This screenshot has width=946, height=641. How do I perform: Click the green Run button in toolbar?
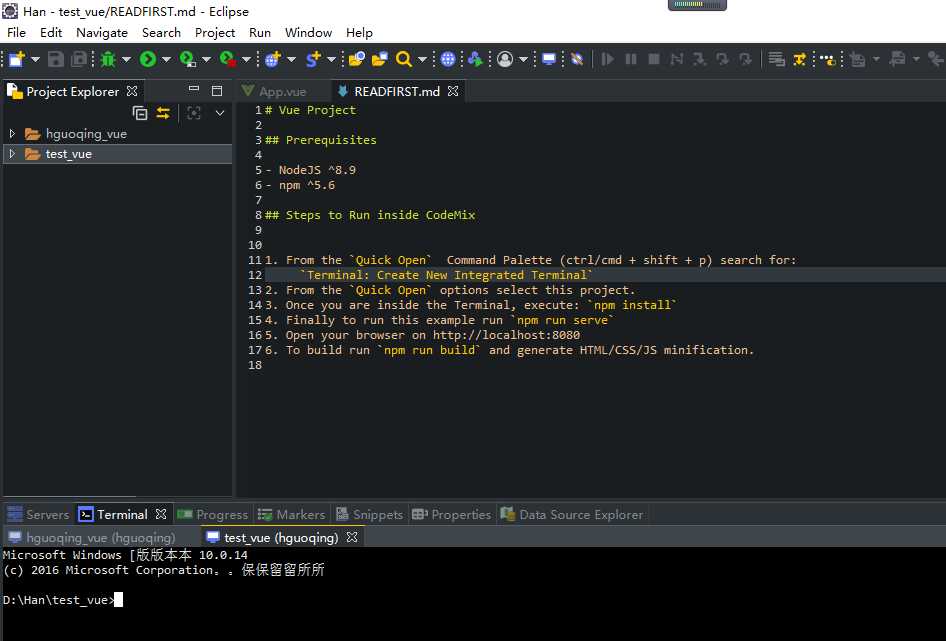tap(148, 59)
